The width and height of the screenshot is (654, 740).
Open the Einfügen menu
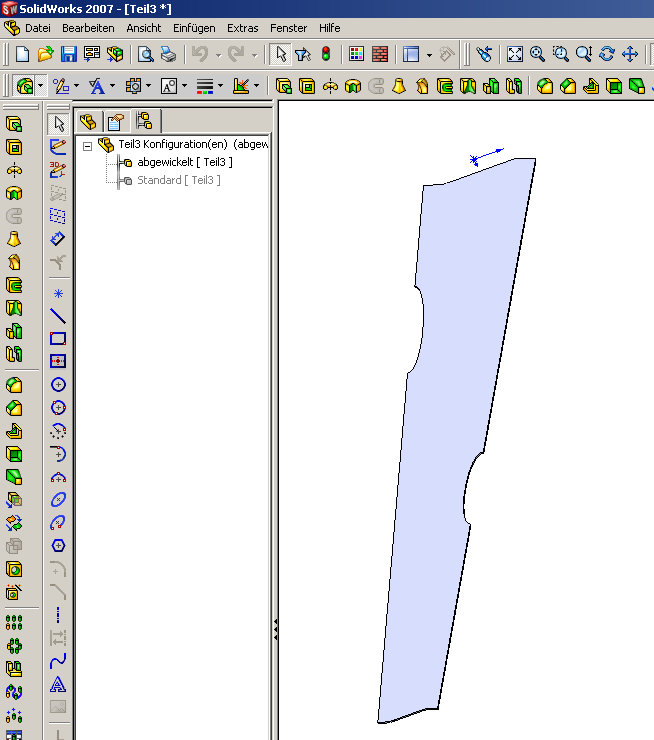[x=194, y=28]
